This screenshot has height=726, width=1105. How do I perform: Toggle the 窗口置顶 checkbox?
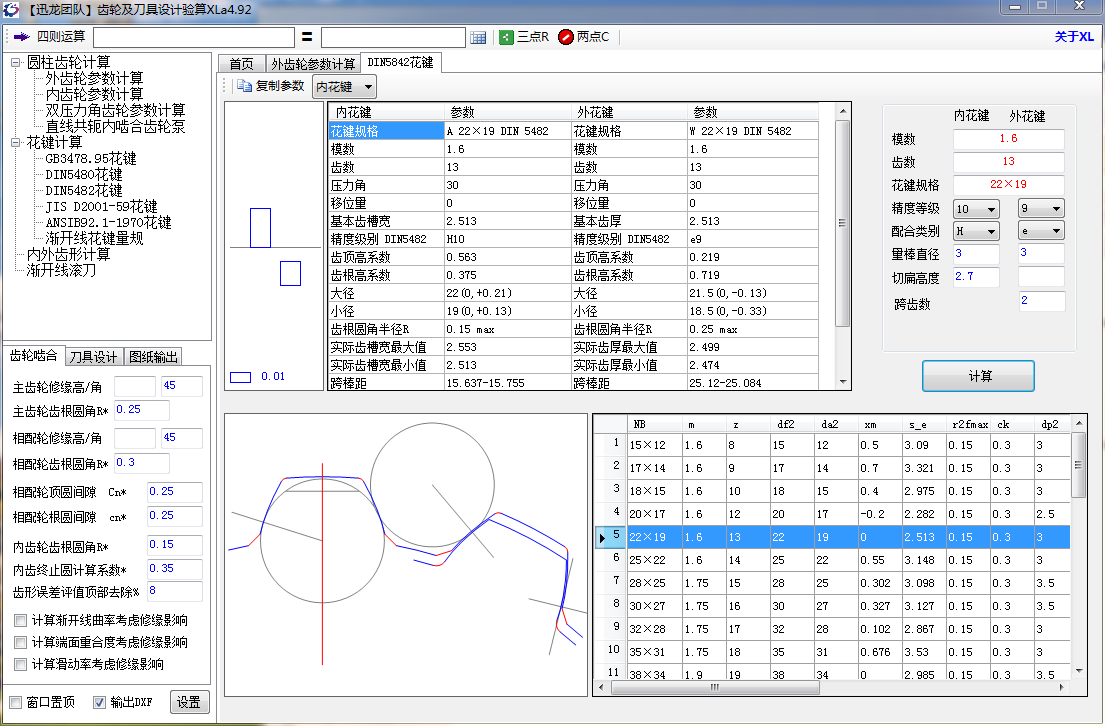click(16, 703)
